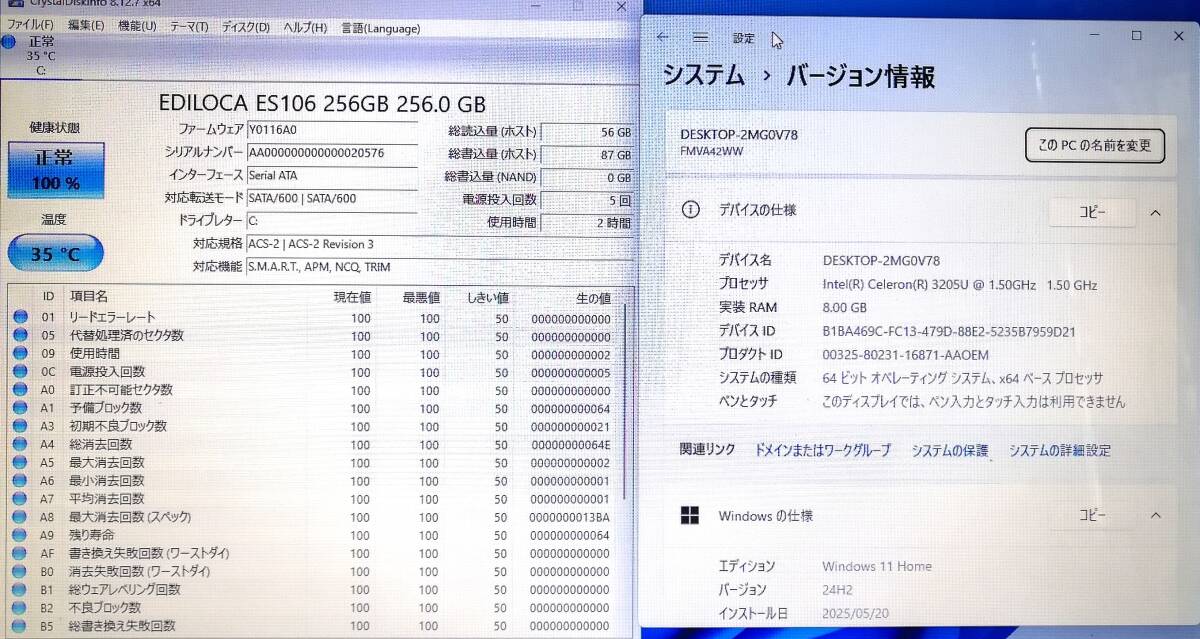The image size is (1200, 639).
Task: Click the power-on hours 2 時間 field
Action: (x=587, y=222)
